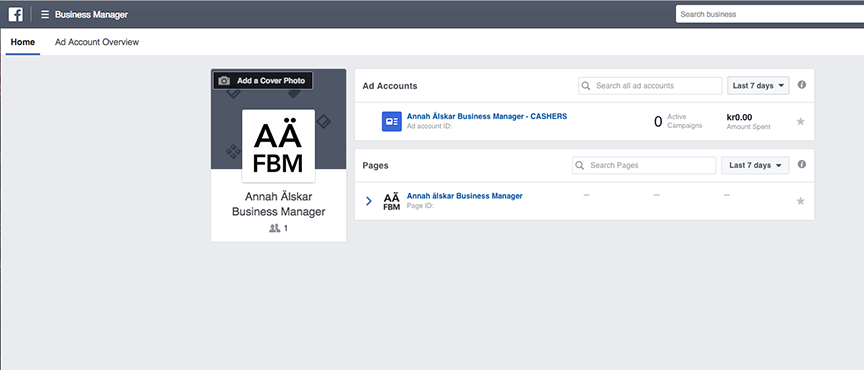
Task: Click the Business Manager title in the header
Action: tap(91, 14)
